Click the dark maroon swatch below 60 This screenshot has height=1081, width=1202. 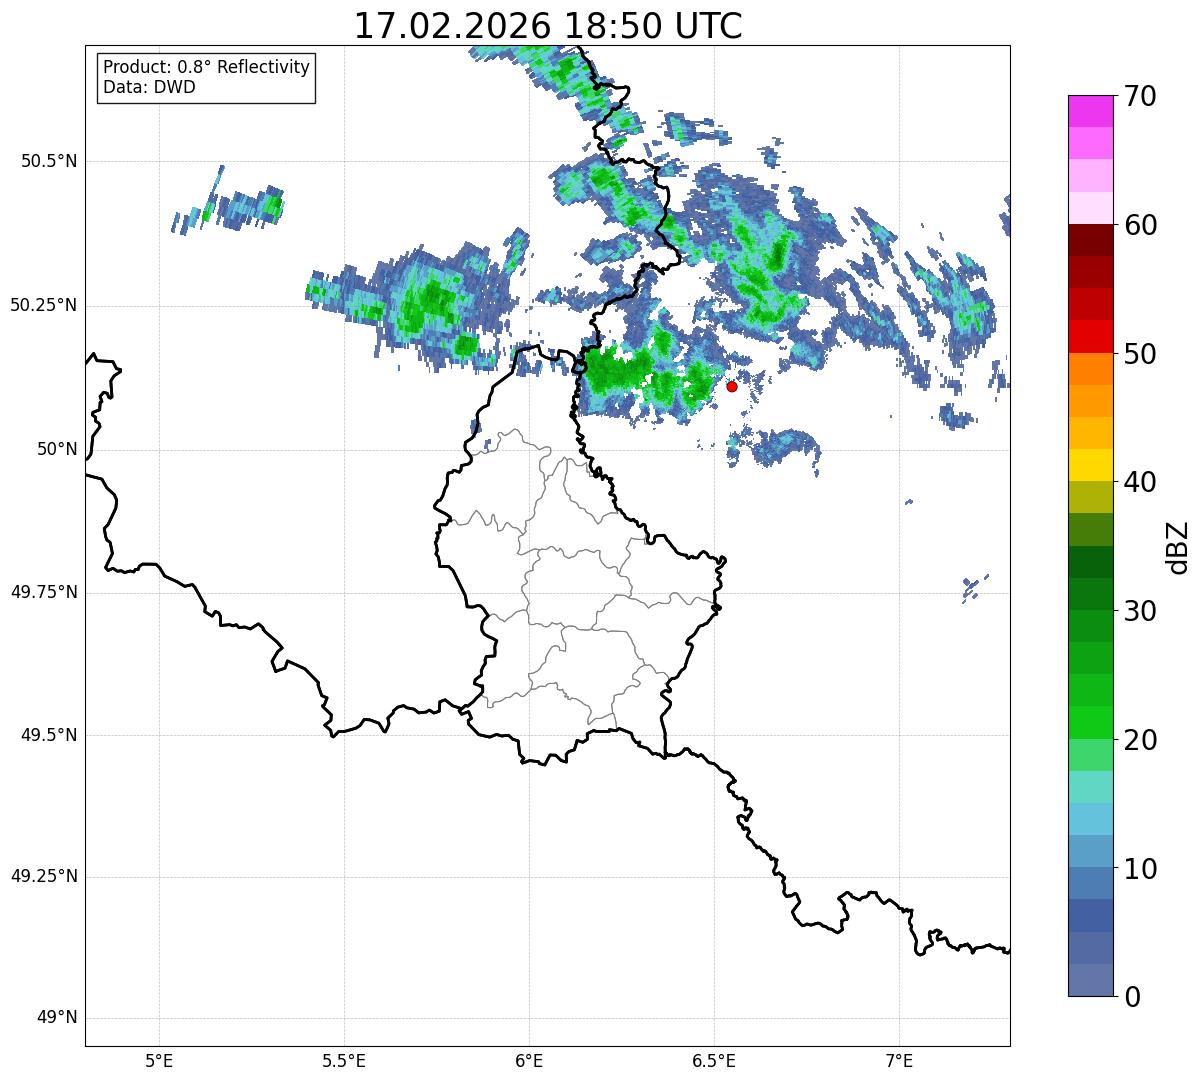pyautogui.click(x=1090, y=240)
